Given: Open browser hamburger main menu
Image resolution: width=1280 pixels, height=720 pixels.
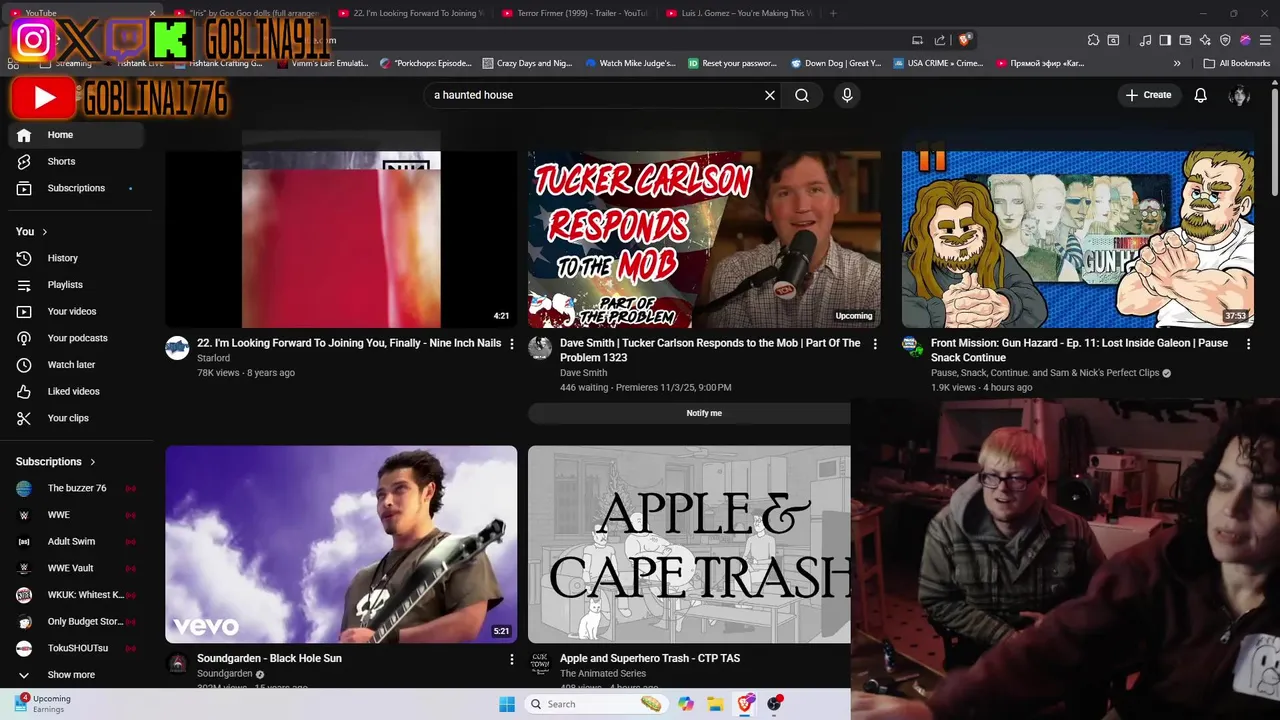Looking at the screenshot, I should tap(1265, 40).
